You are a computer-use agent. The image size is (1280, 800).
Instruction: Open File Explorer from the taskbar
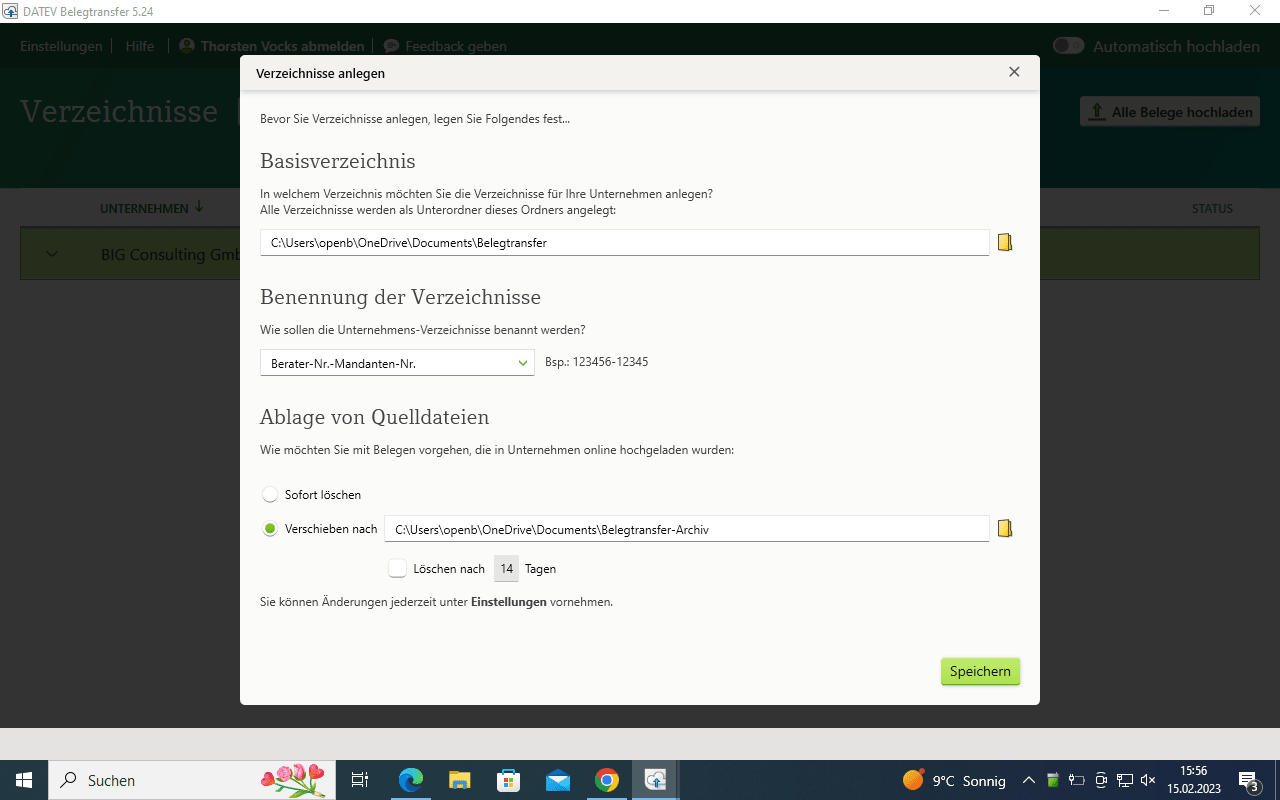459,780
